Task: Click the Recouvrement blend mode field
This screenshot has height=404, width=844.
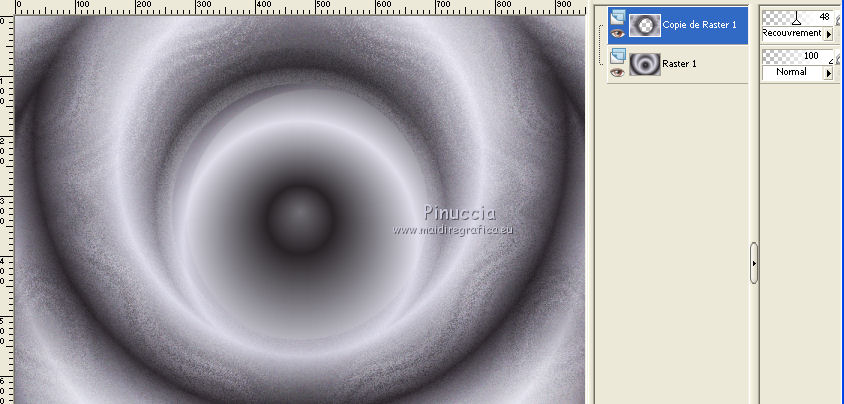Action: [x=793, y=33]
